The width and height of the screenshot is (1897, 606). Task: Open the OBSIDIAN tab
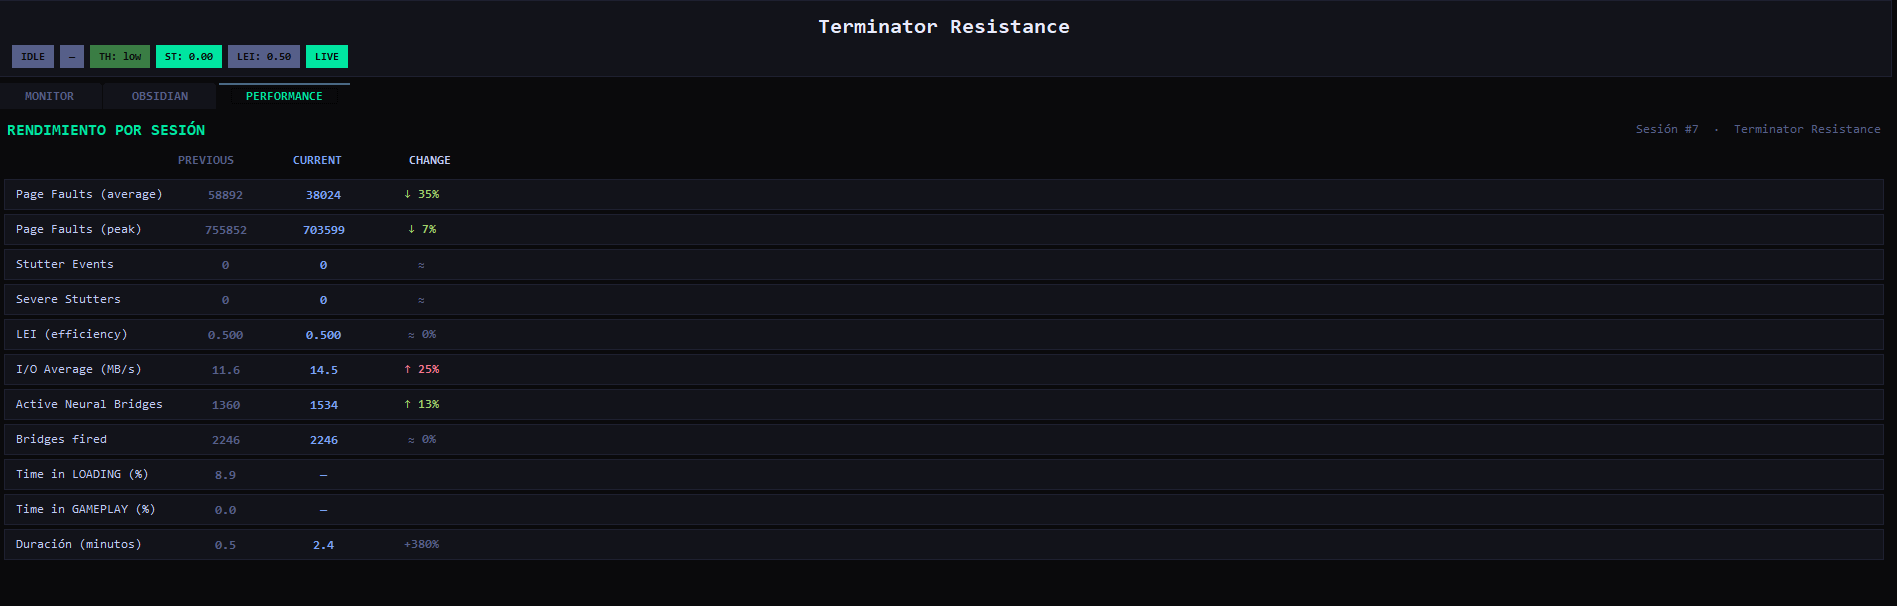pyautogui.click(x=160, y=96)
